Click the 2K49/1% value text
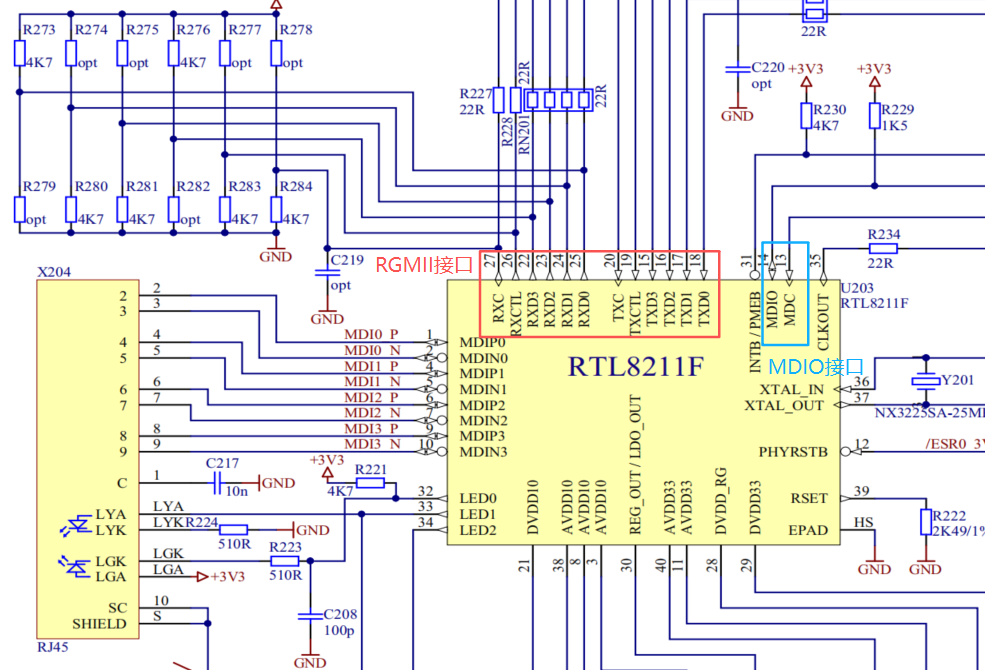 tap(959, 531)
